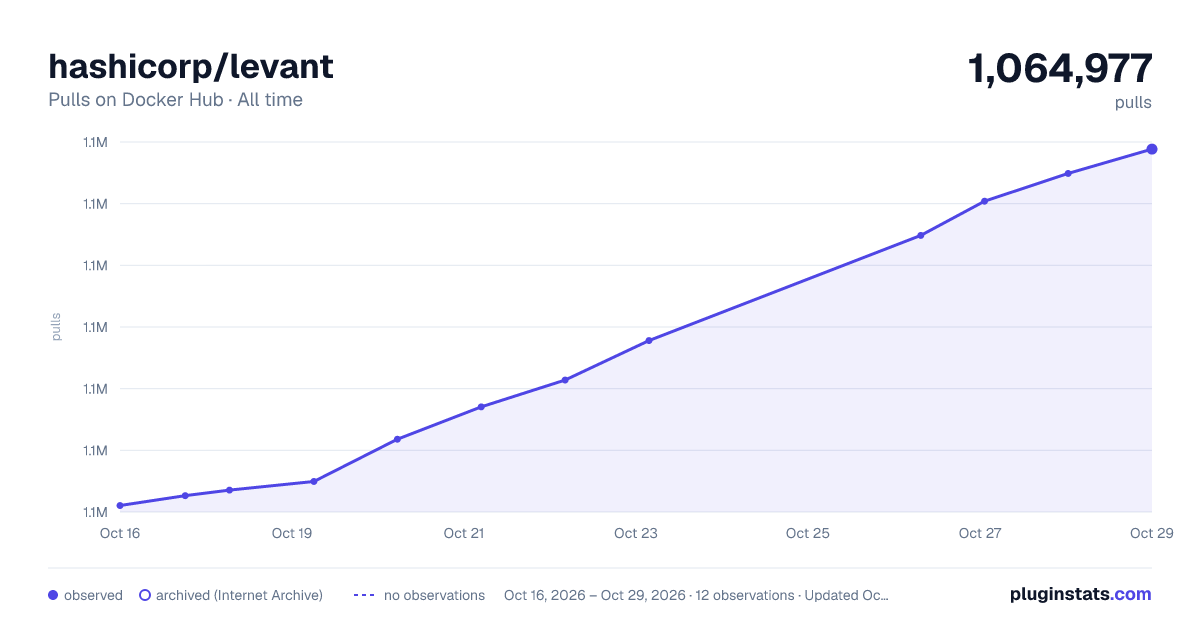This screenshot has height=630, width=1200.
Task: Select the data point above the Oct 19 label
Action: [x=314, y=481]
